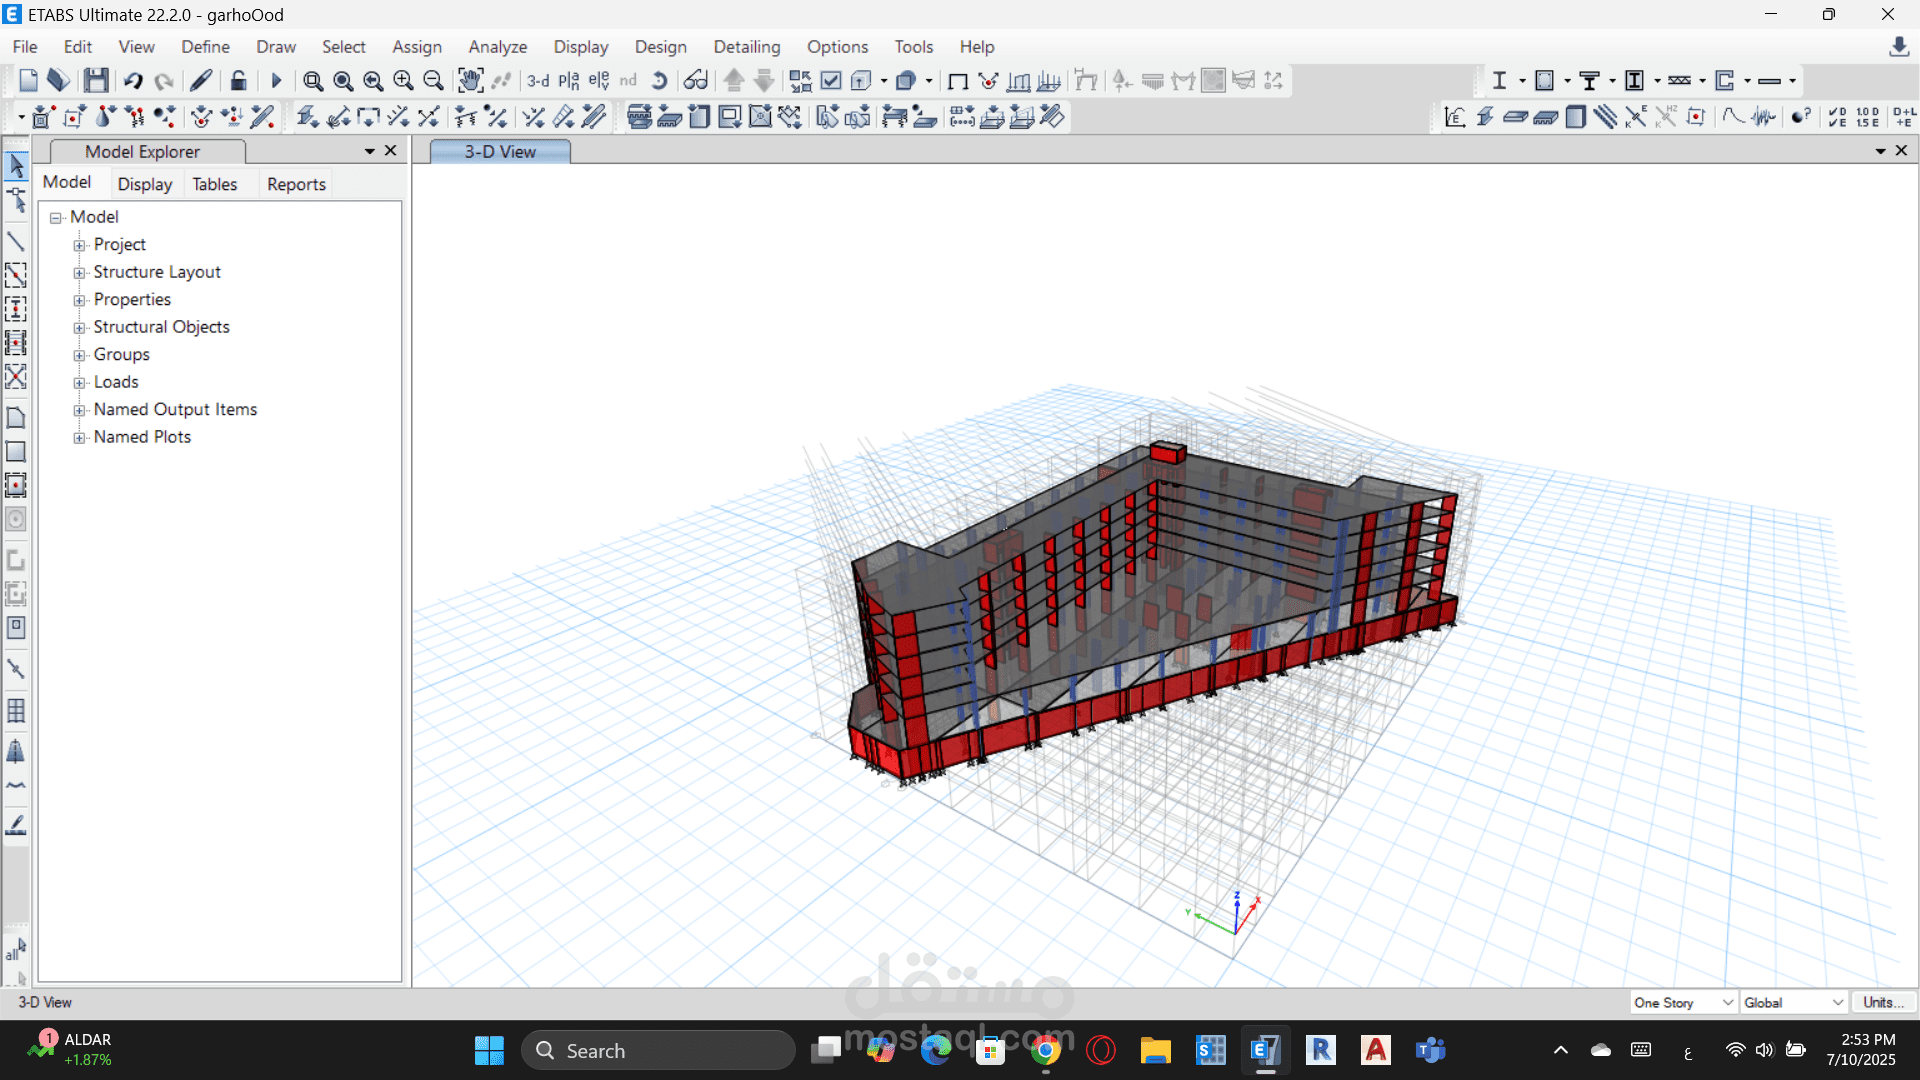Undo the last action
Viewport: 1920px width, 1080px height.
(133, 81)
